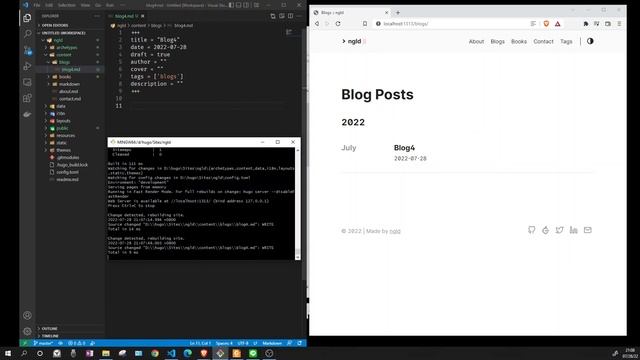Select the blog4.md editor tab
The width and height of the screenshot is (640, 360).
coord(126,16)
